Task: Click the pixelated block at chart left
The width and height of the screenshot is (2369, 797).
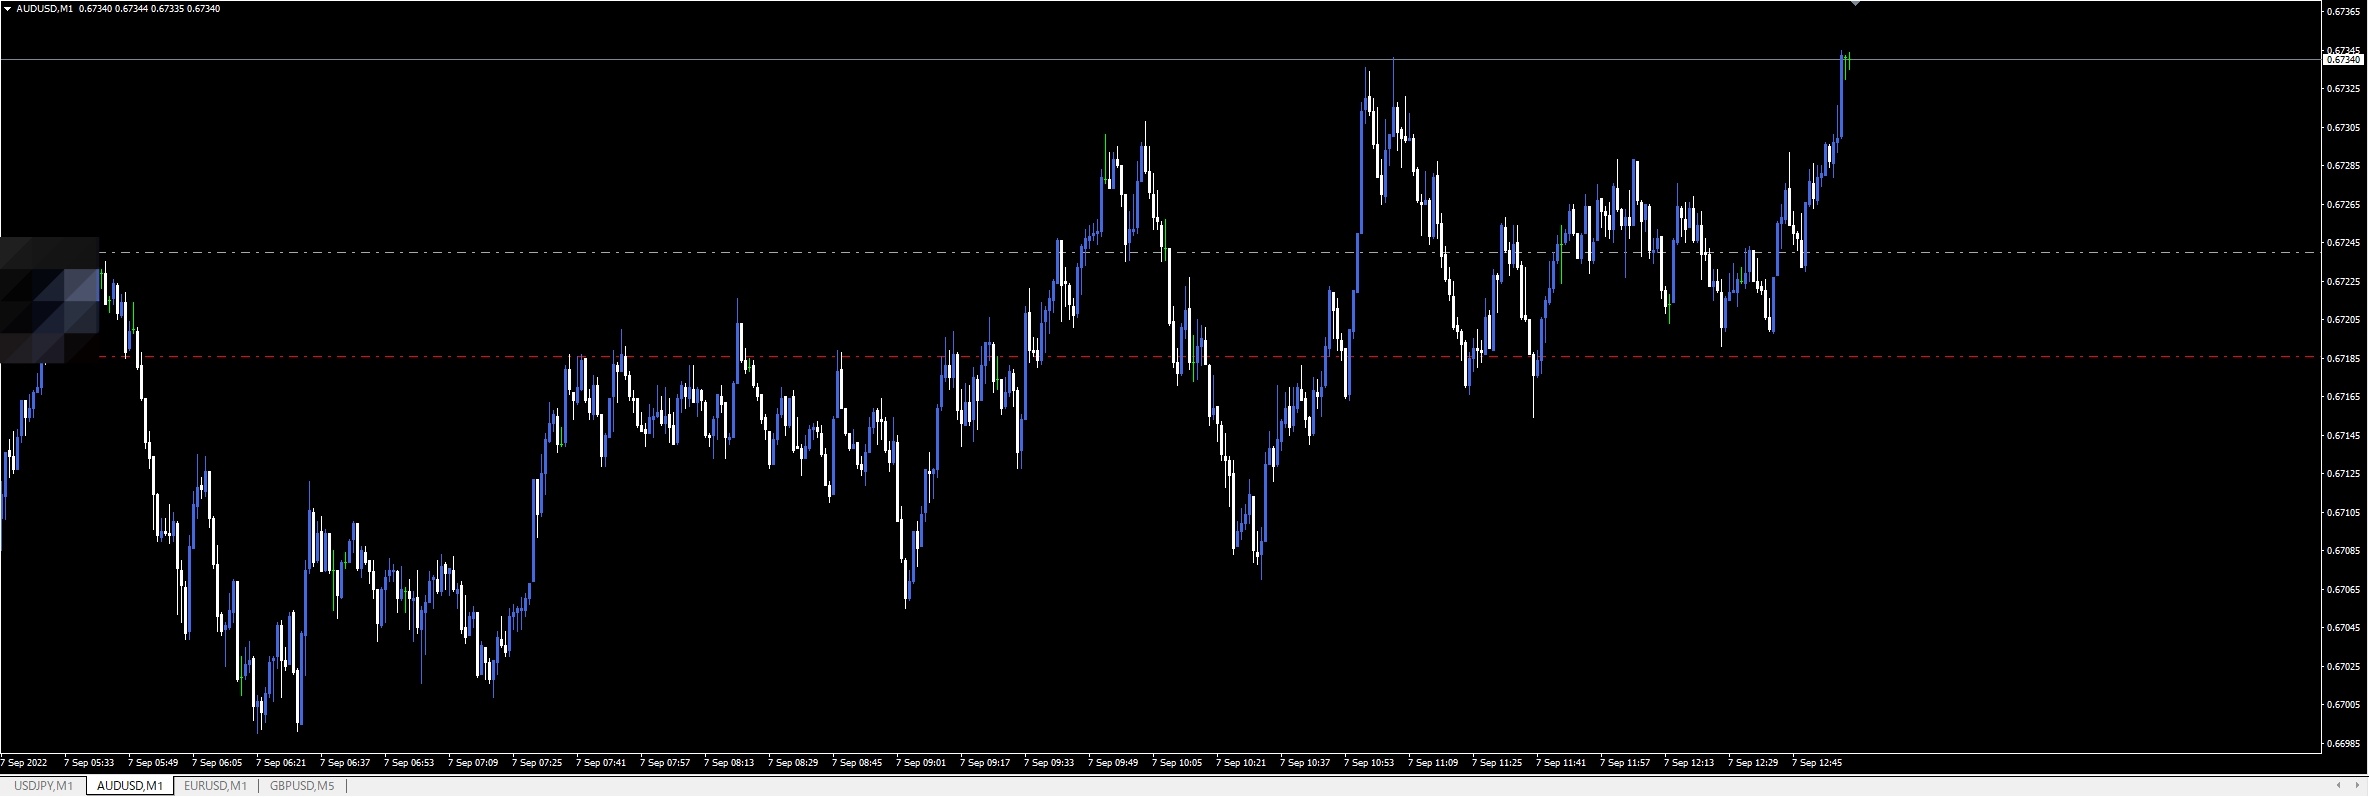Action: [x=50, y=300]
